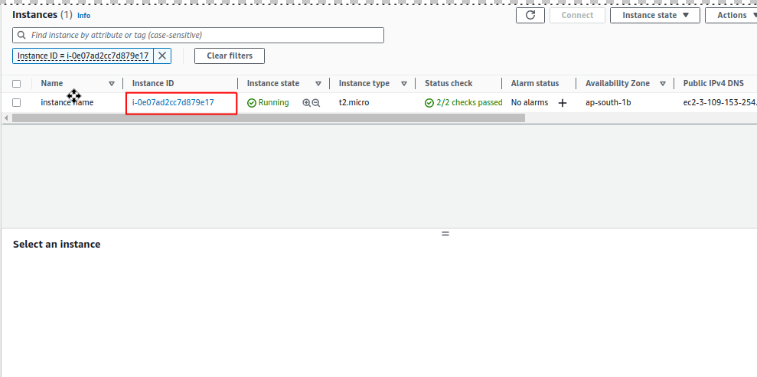Click the t2.micro instance type cell
This screenshot has height=377, width=757.
click(354, 102)
